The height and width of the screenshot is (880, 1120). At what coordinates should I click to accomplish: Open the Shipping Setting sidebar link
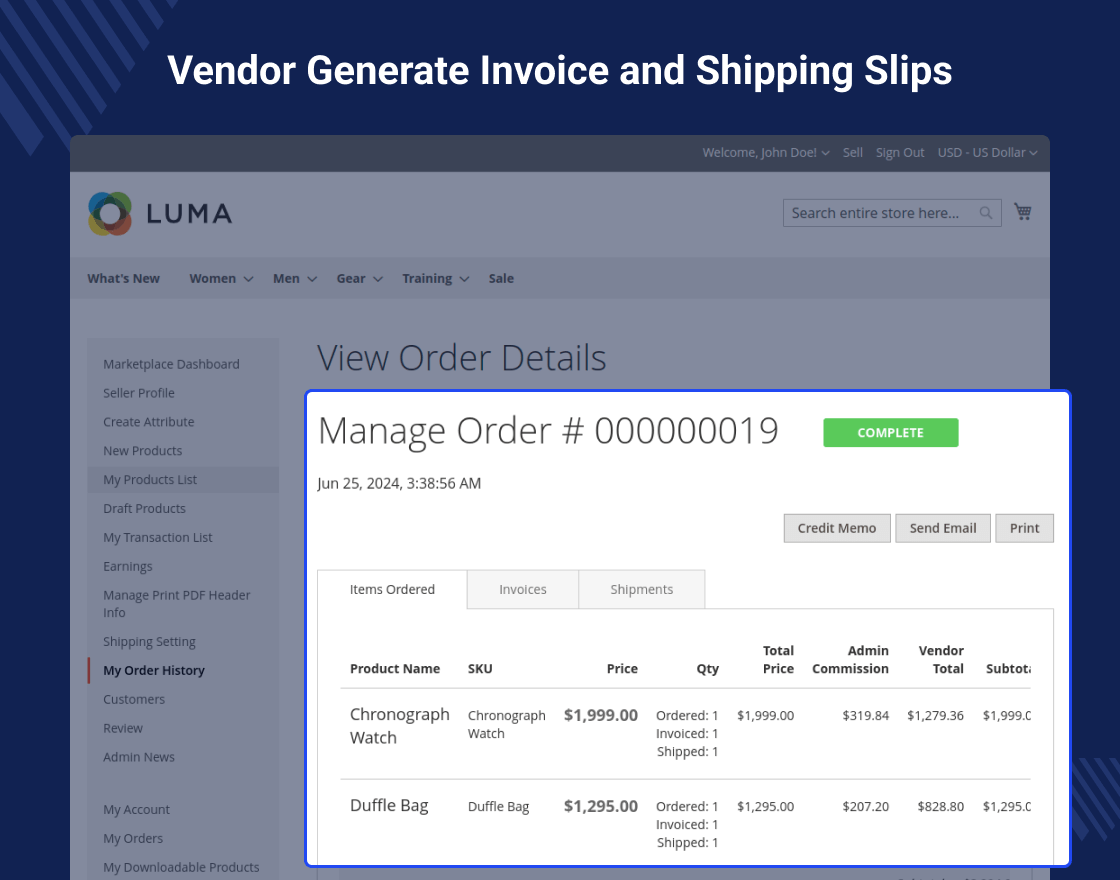point(149,641)
